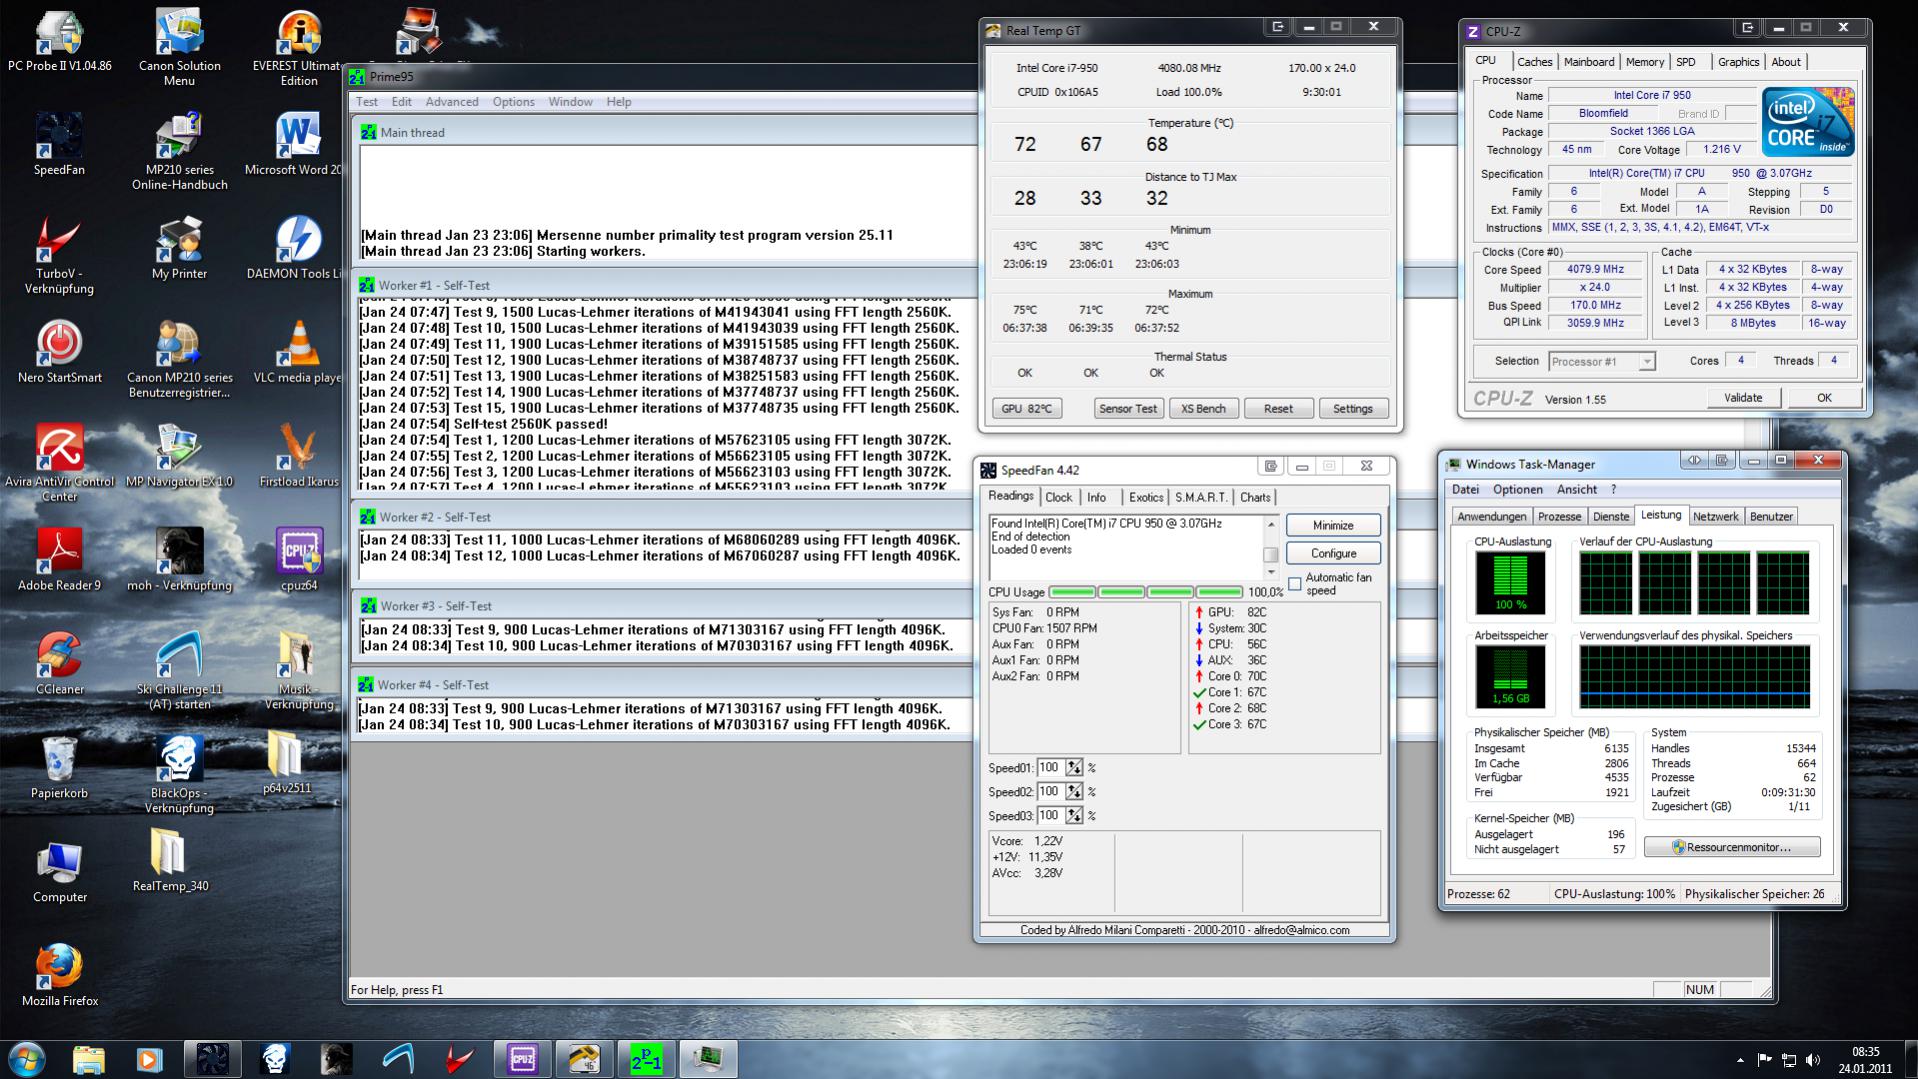
Task: Show hidden system tray icons arrow
Action: coord(1740,1060)
